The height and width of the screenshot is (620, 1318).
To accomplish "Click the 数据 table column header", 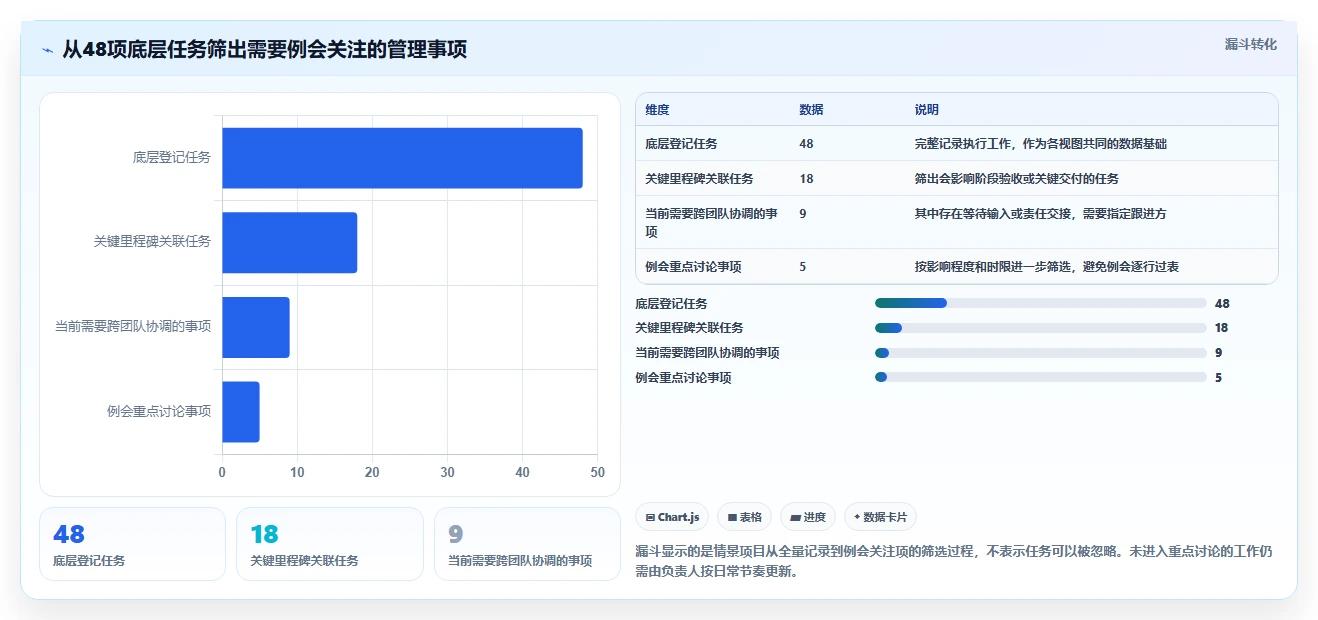I will 812,110.
